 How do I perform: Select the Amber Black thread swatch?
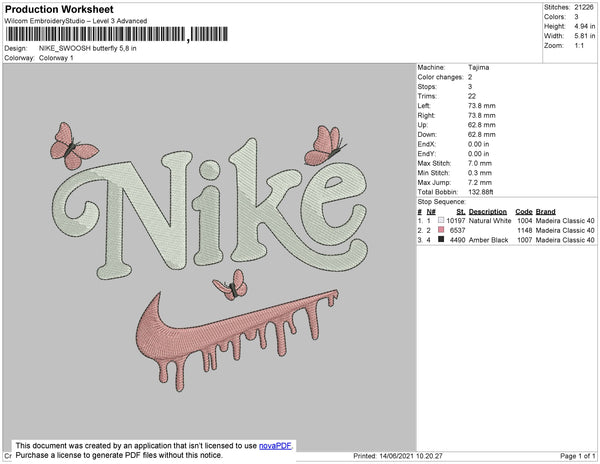pos(441,239)
